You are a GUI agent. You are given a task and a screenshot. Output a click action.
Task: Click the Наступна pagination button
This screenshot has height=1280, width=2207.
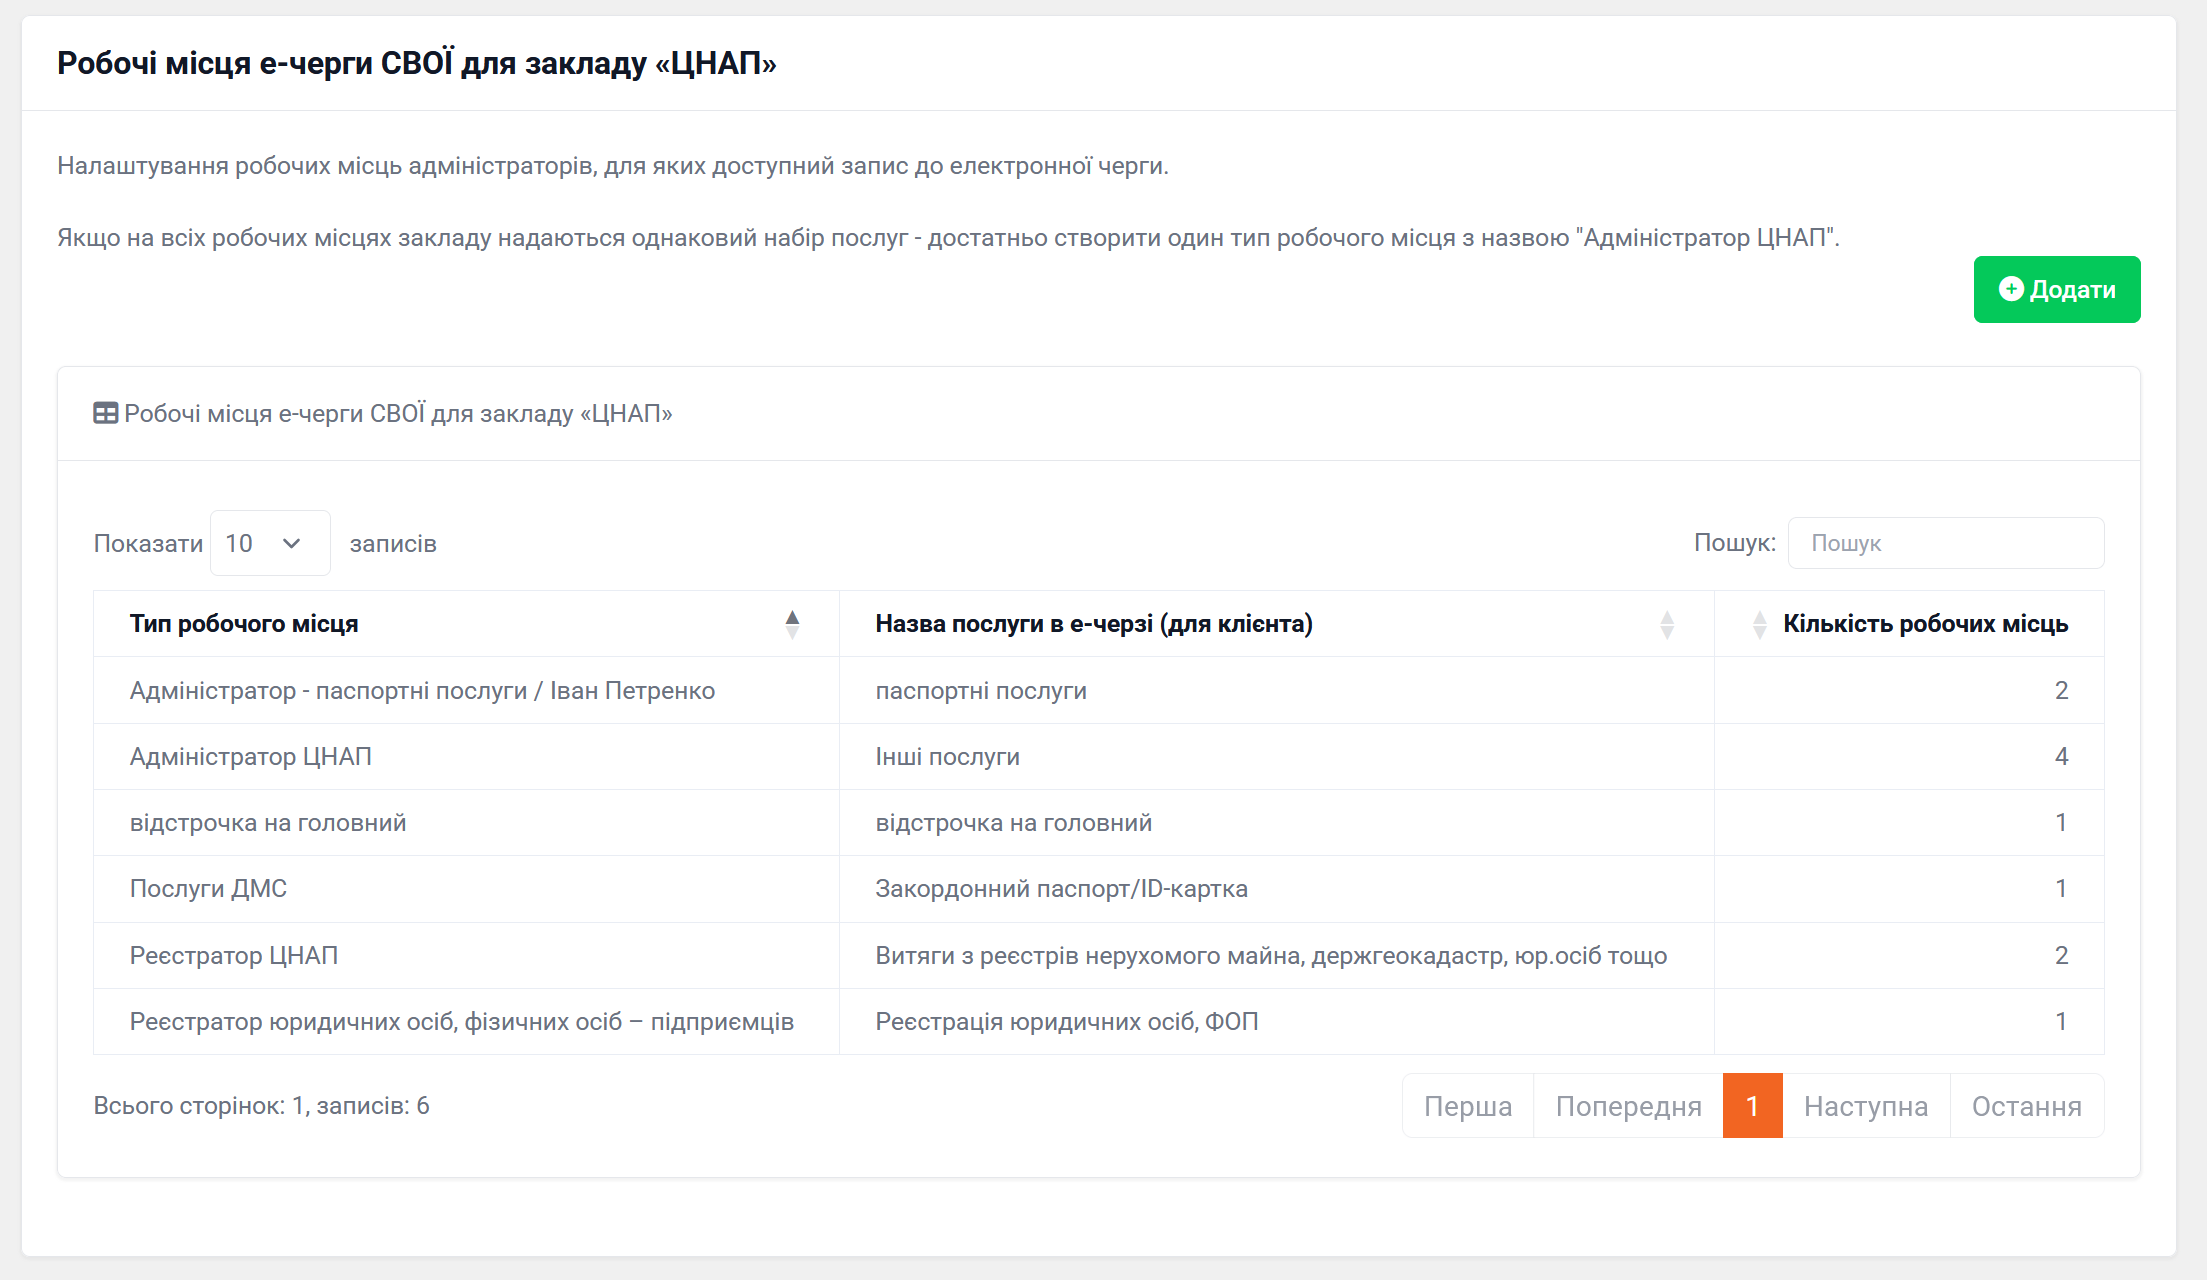point(1865,1106)
